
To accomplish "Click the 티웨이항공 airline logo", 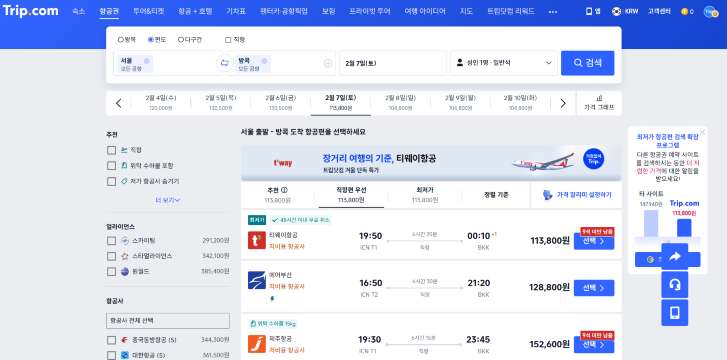I will tap(257, 240).
